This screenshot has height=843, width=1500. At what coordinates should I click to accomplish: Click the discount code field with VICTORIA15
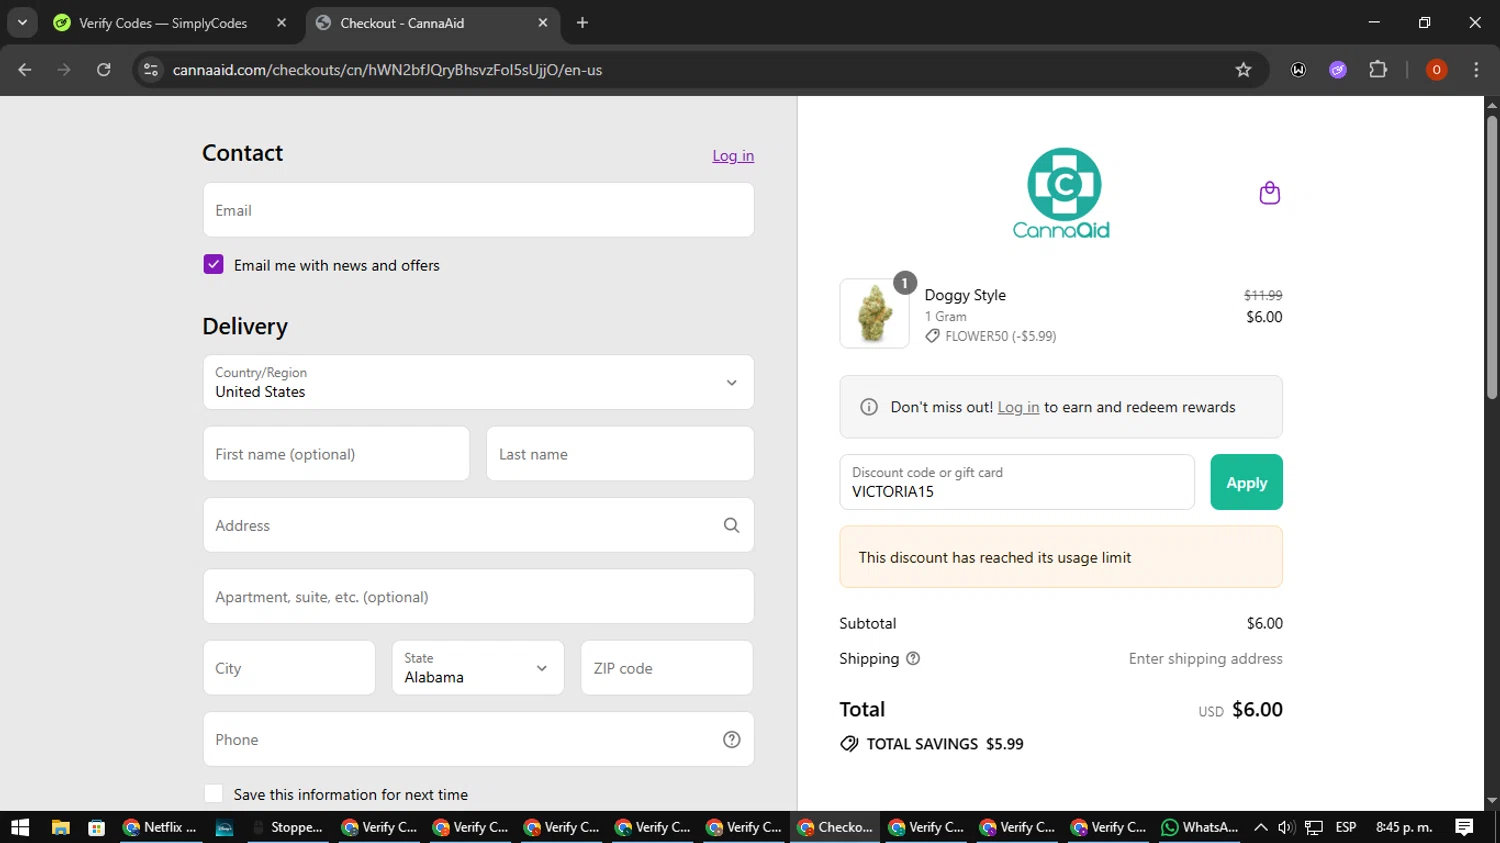[1017, 482]
